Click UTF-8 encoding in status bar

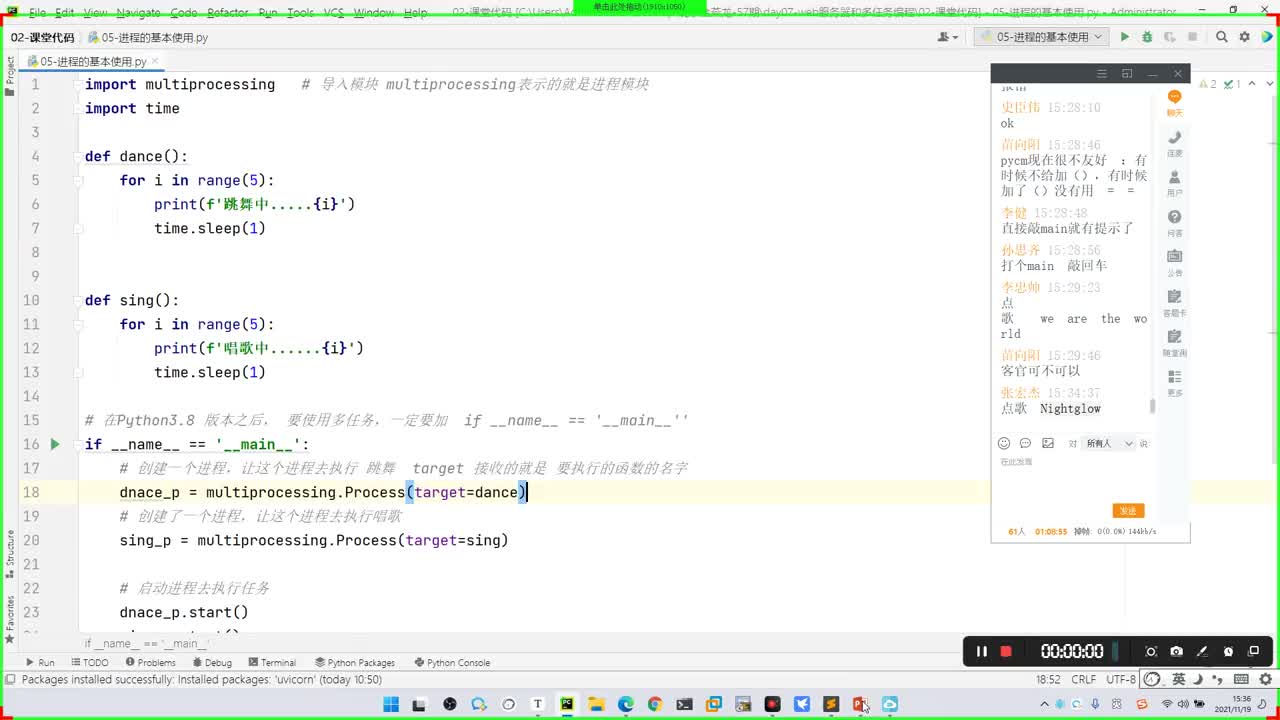tap(1120, 679)
